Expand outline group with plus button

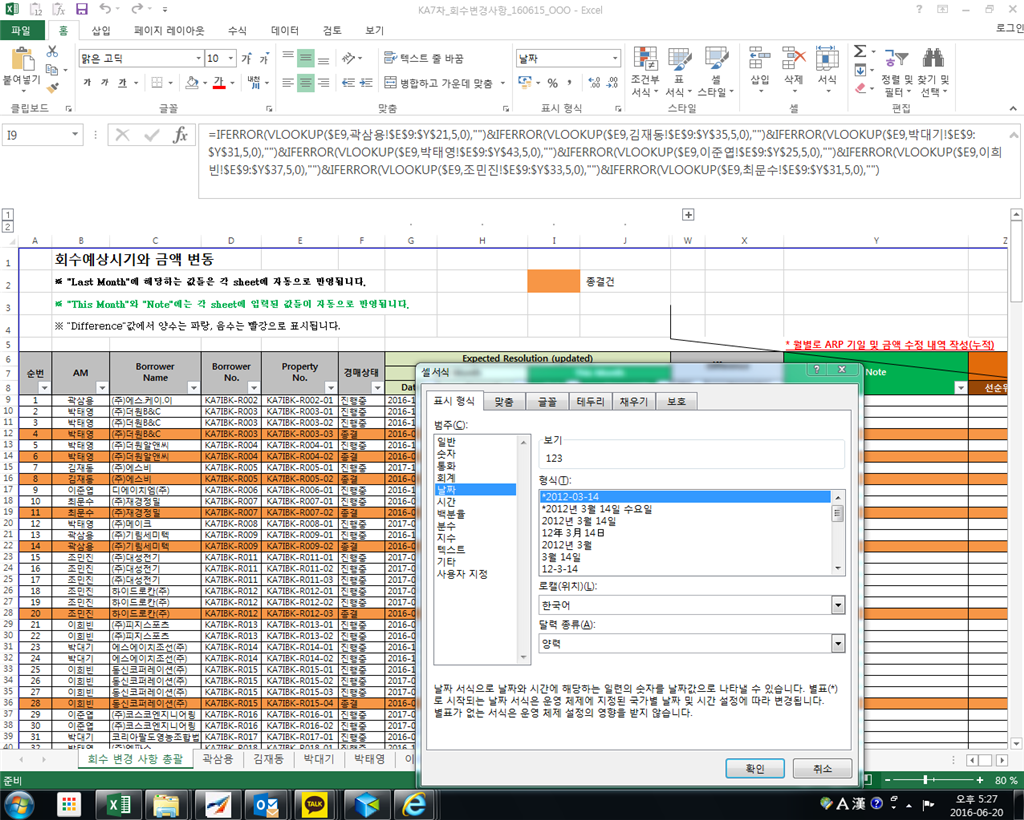pyautogui.click(x=688, y=215)
